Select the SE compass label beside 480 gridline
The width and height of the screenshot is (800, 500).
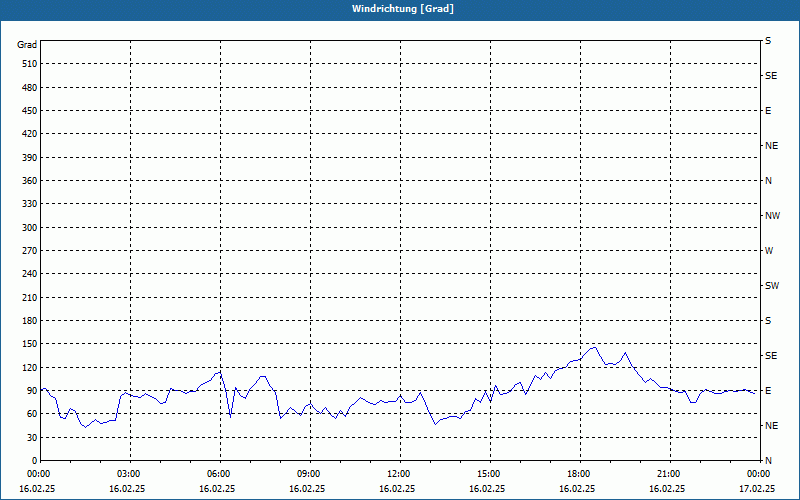click(x=771, y=76)
